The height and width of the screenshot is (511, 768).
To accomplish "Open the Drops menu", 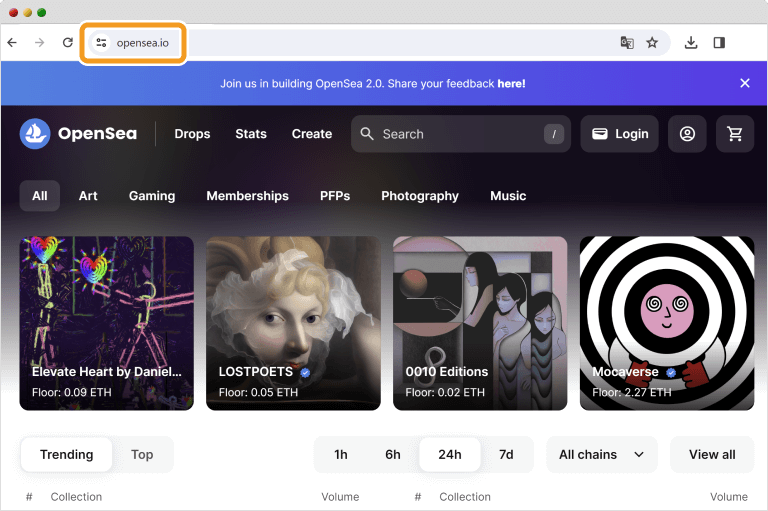I will coord(192,134).
